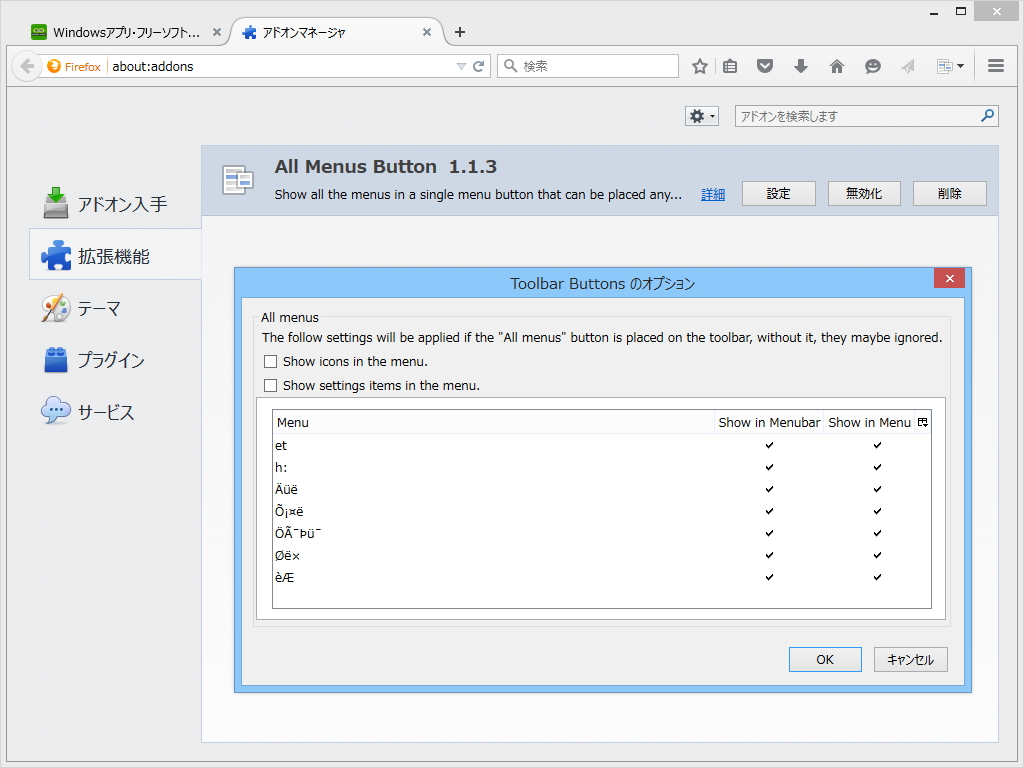
Task: Switch to the Windowsアプリ・フリーソフト tab
Action: (125, 32)
